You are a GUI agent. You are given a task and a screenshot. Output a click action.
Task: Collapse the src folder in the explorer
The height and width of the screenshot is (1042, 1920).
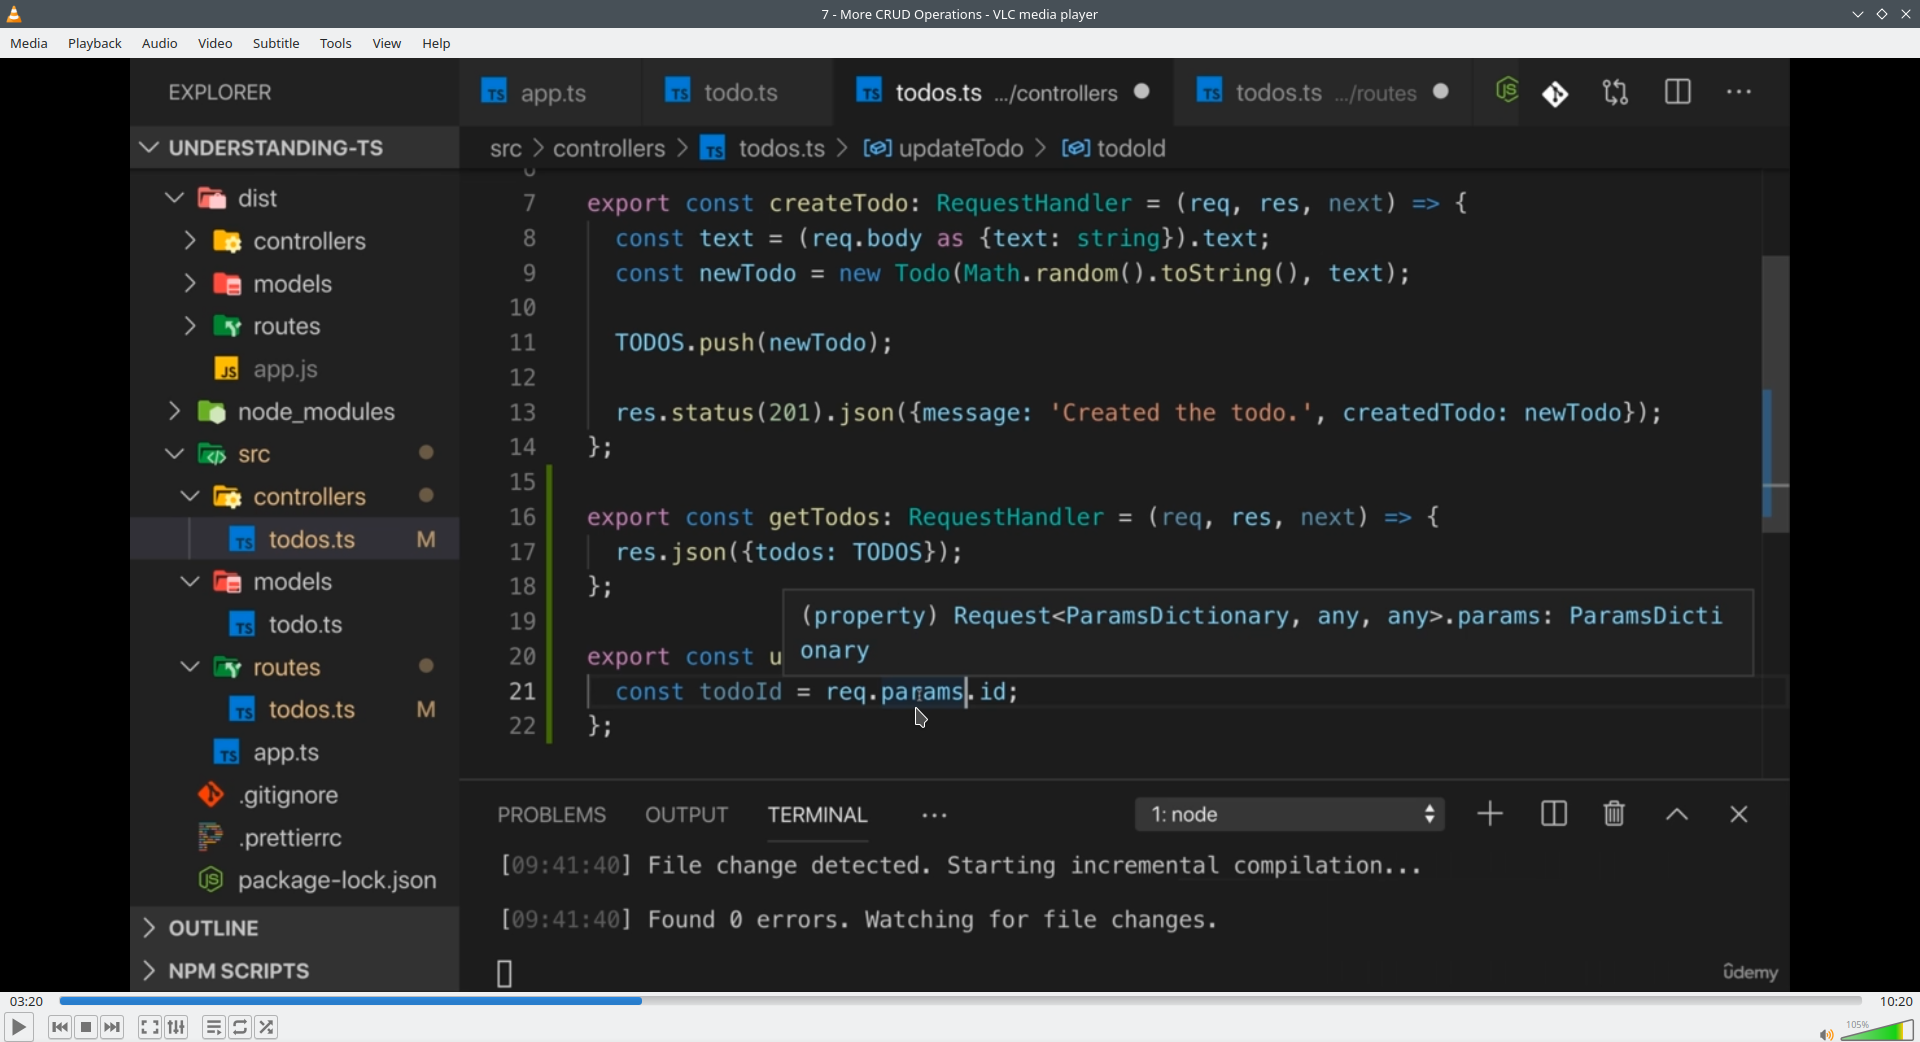(x=173, y=454)
